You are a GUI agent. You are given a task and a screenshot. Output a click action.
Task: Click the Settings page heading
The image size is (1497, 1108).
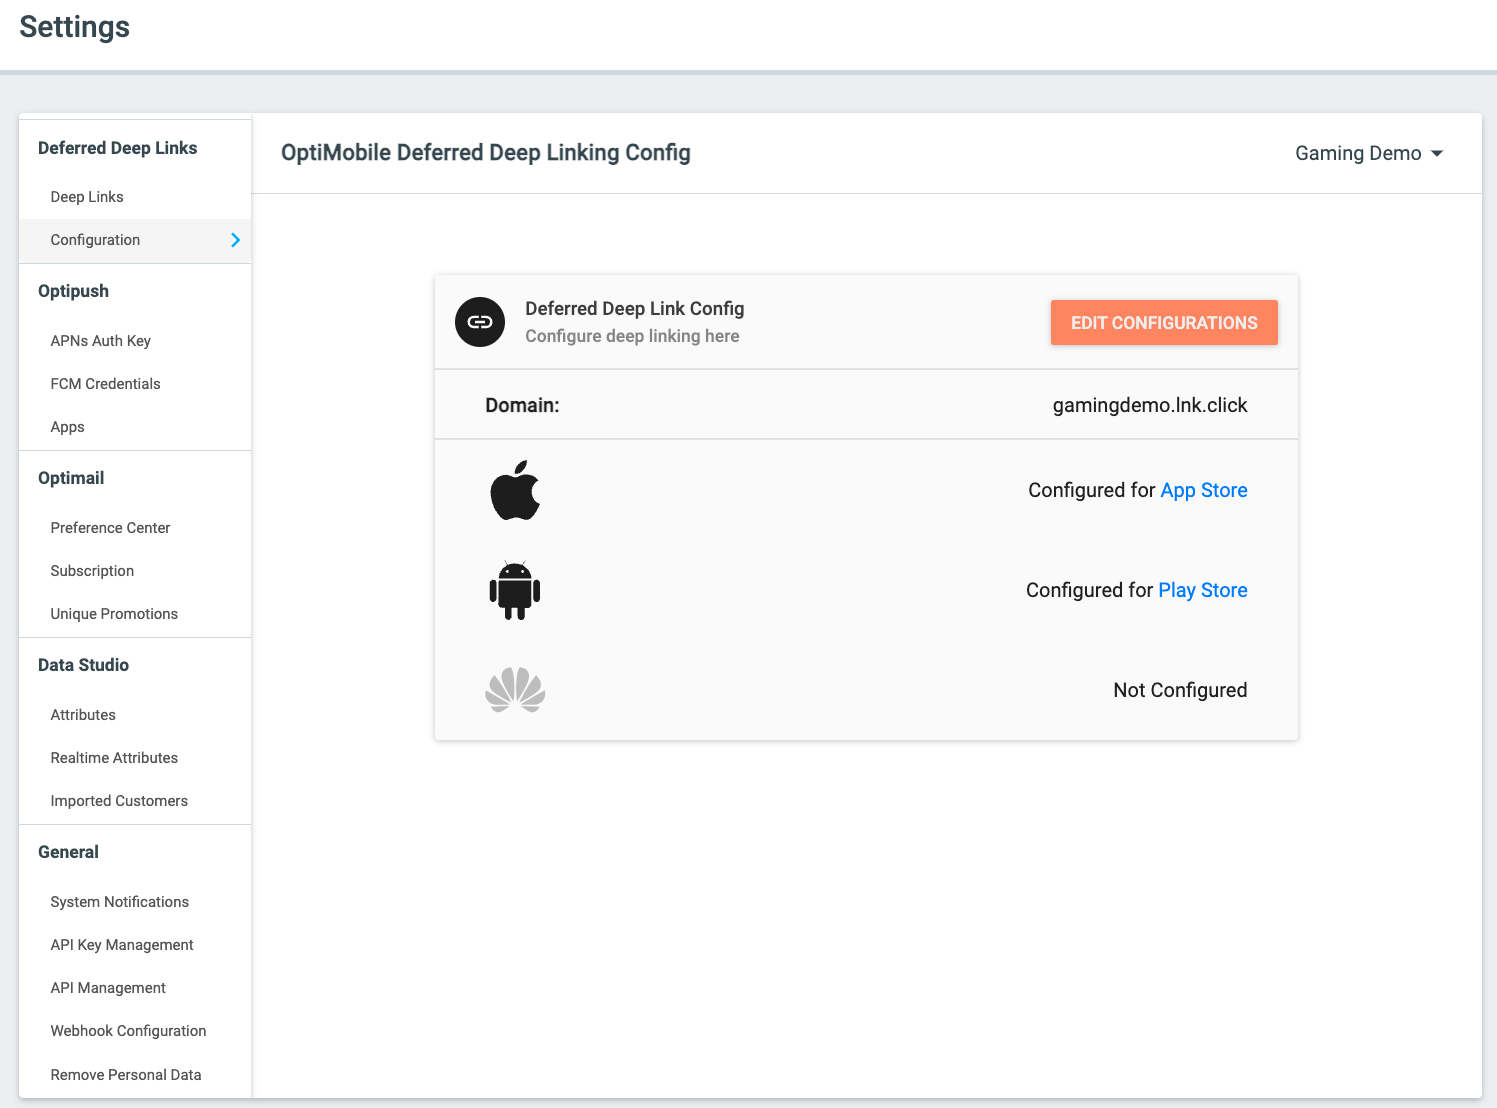pyautogui.click(x=75, y=27)
